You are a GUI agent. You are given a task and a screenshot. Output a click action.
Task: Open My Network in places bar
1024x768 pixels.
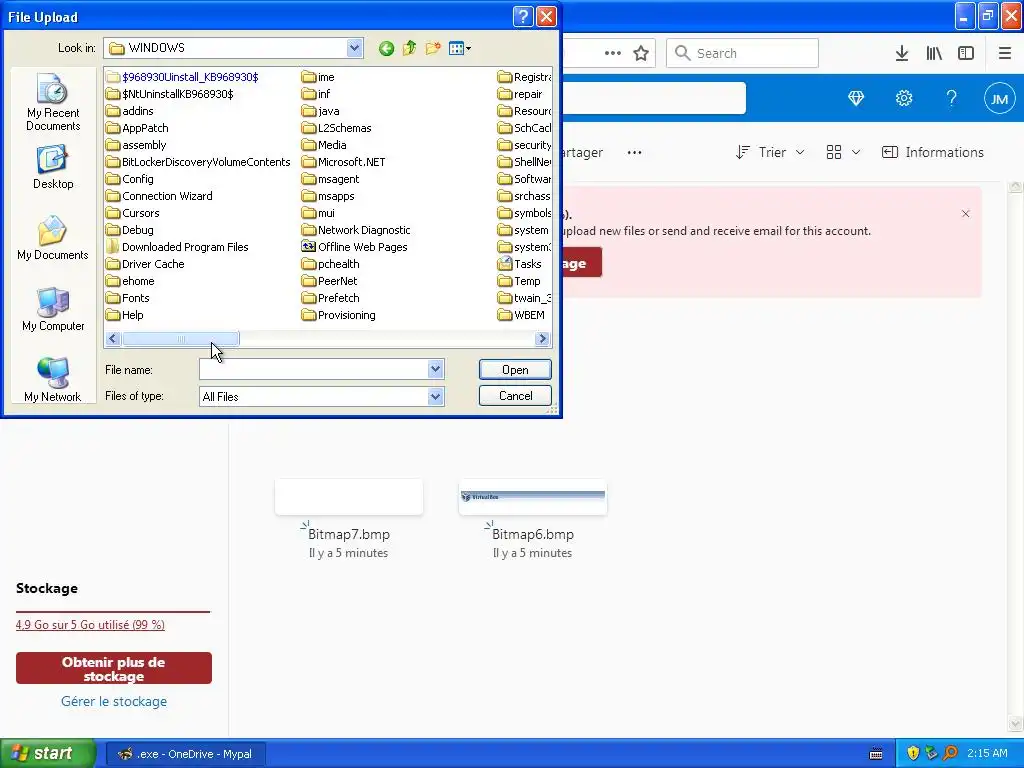click(53, 380)
